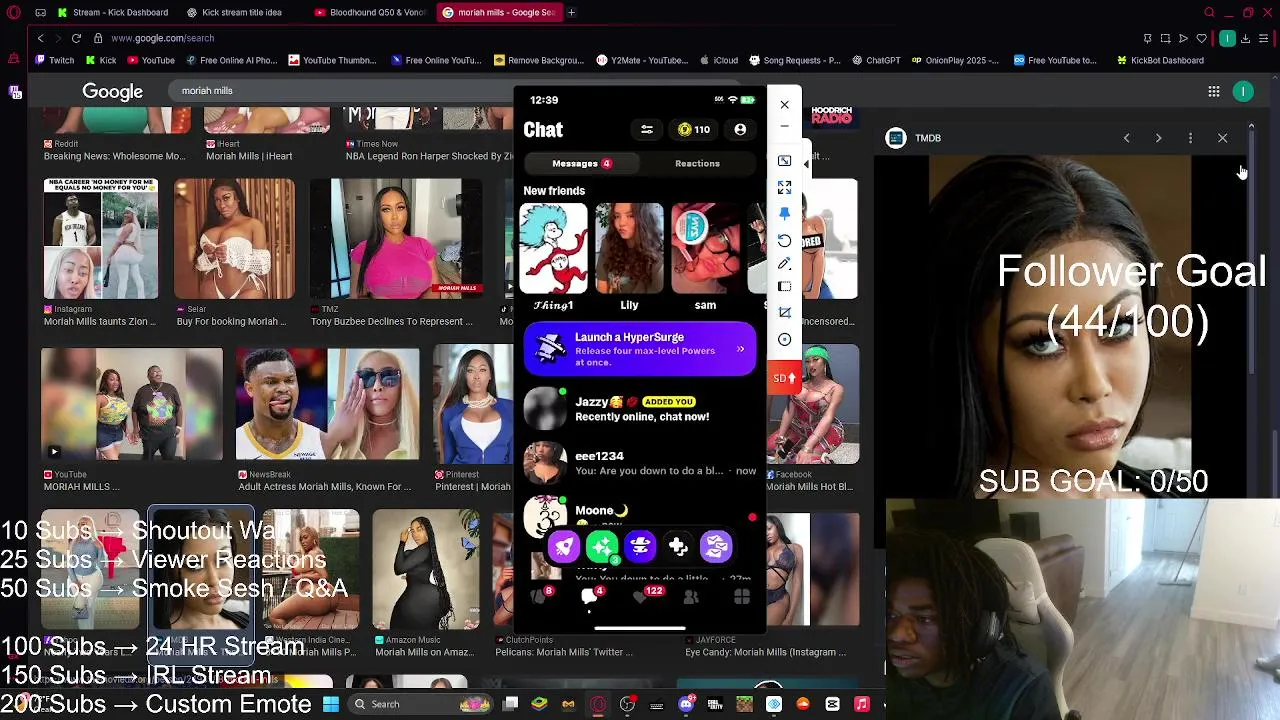Click the blue pin icon in mirror toolbar
1280x720 pixels.
point(784,214)
